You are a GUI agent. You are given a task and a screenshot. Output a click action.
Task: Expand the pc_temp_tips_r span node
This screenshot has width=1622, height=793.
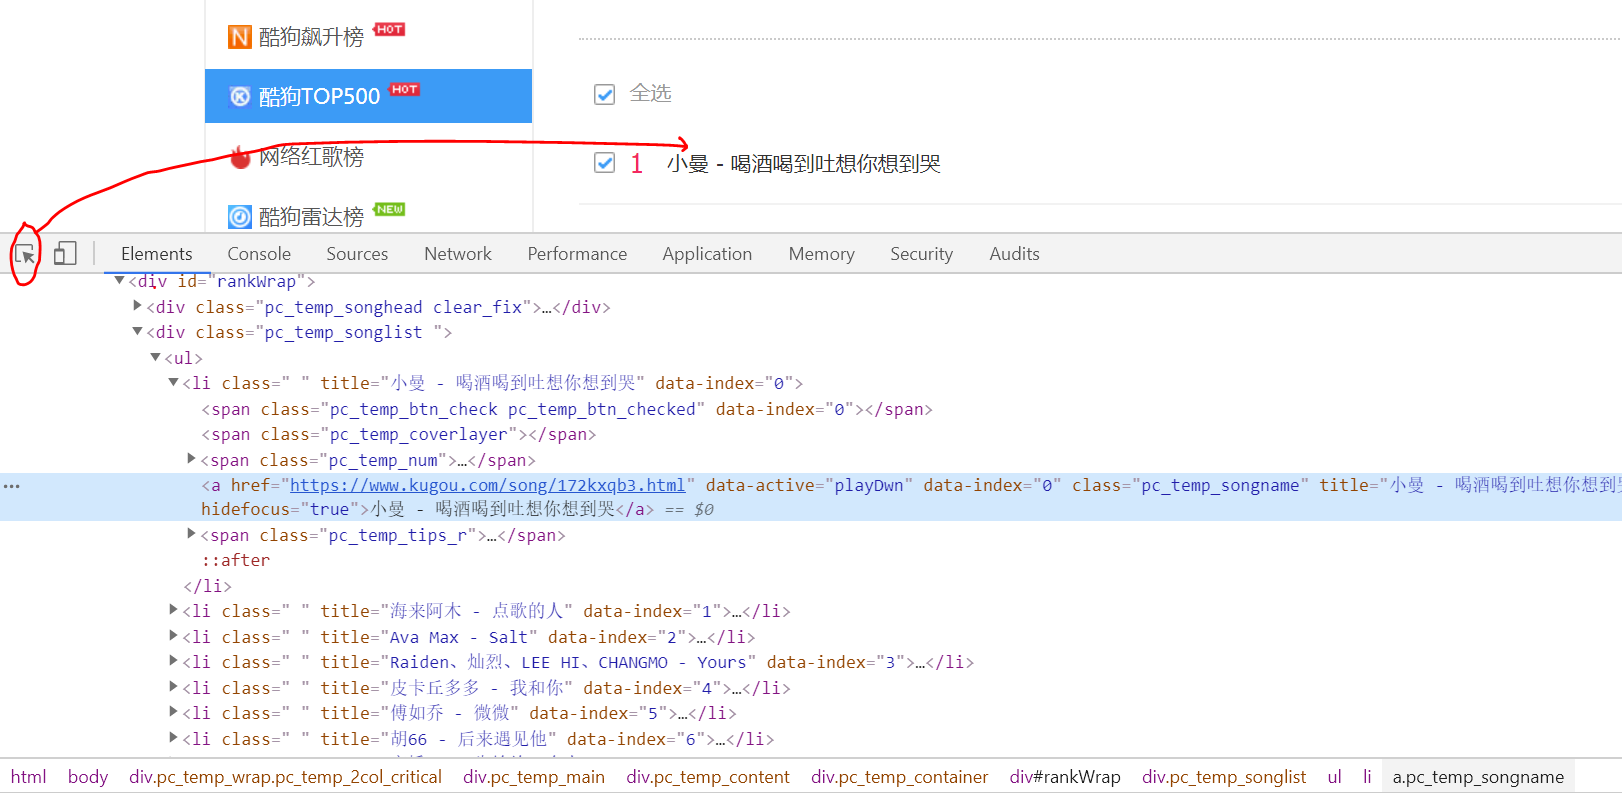coord(192,534)
